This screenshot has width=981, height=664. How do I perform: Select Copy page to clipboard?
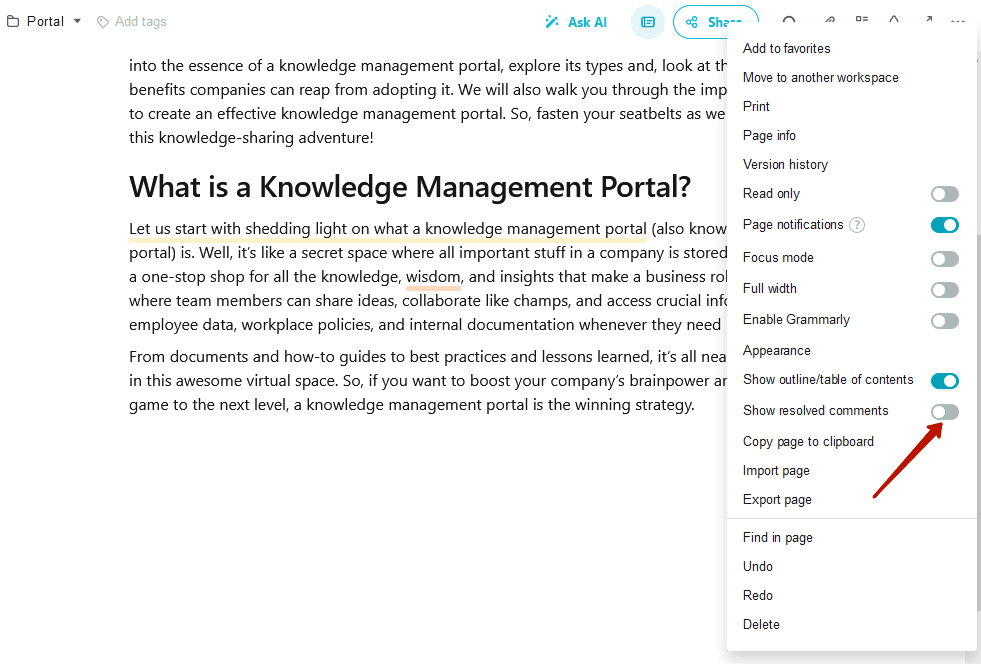click(808, 441)
